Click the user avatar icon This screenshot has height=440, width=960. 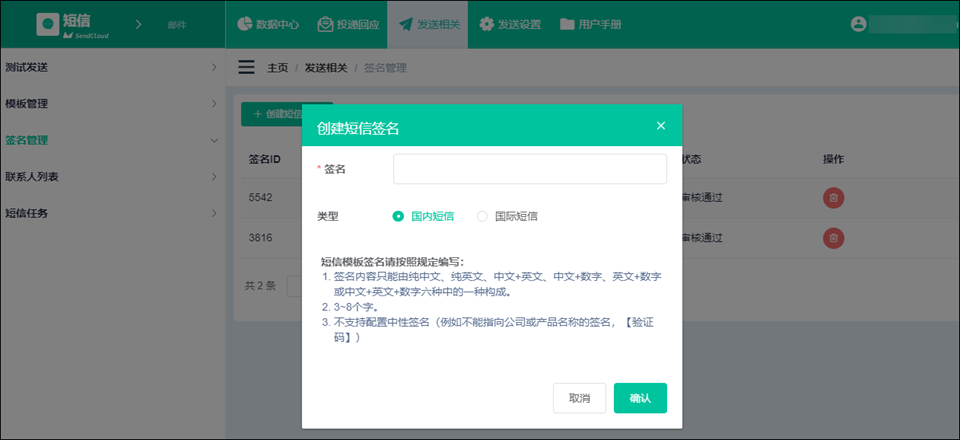coord(857,24)
